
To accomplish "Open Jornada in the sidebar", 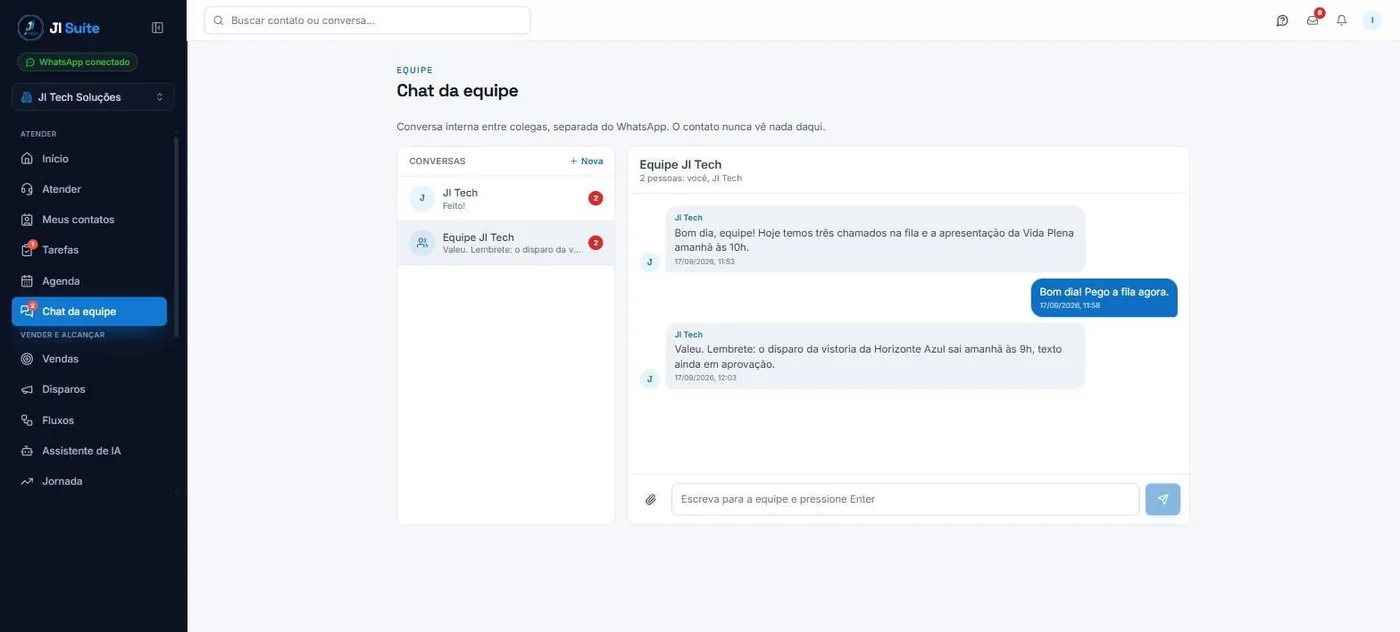I will 89,481.
